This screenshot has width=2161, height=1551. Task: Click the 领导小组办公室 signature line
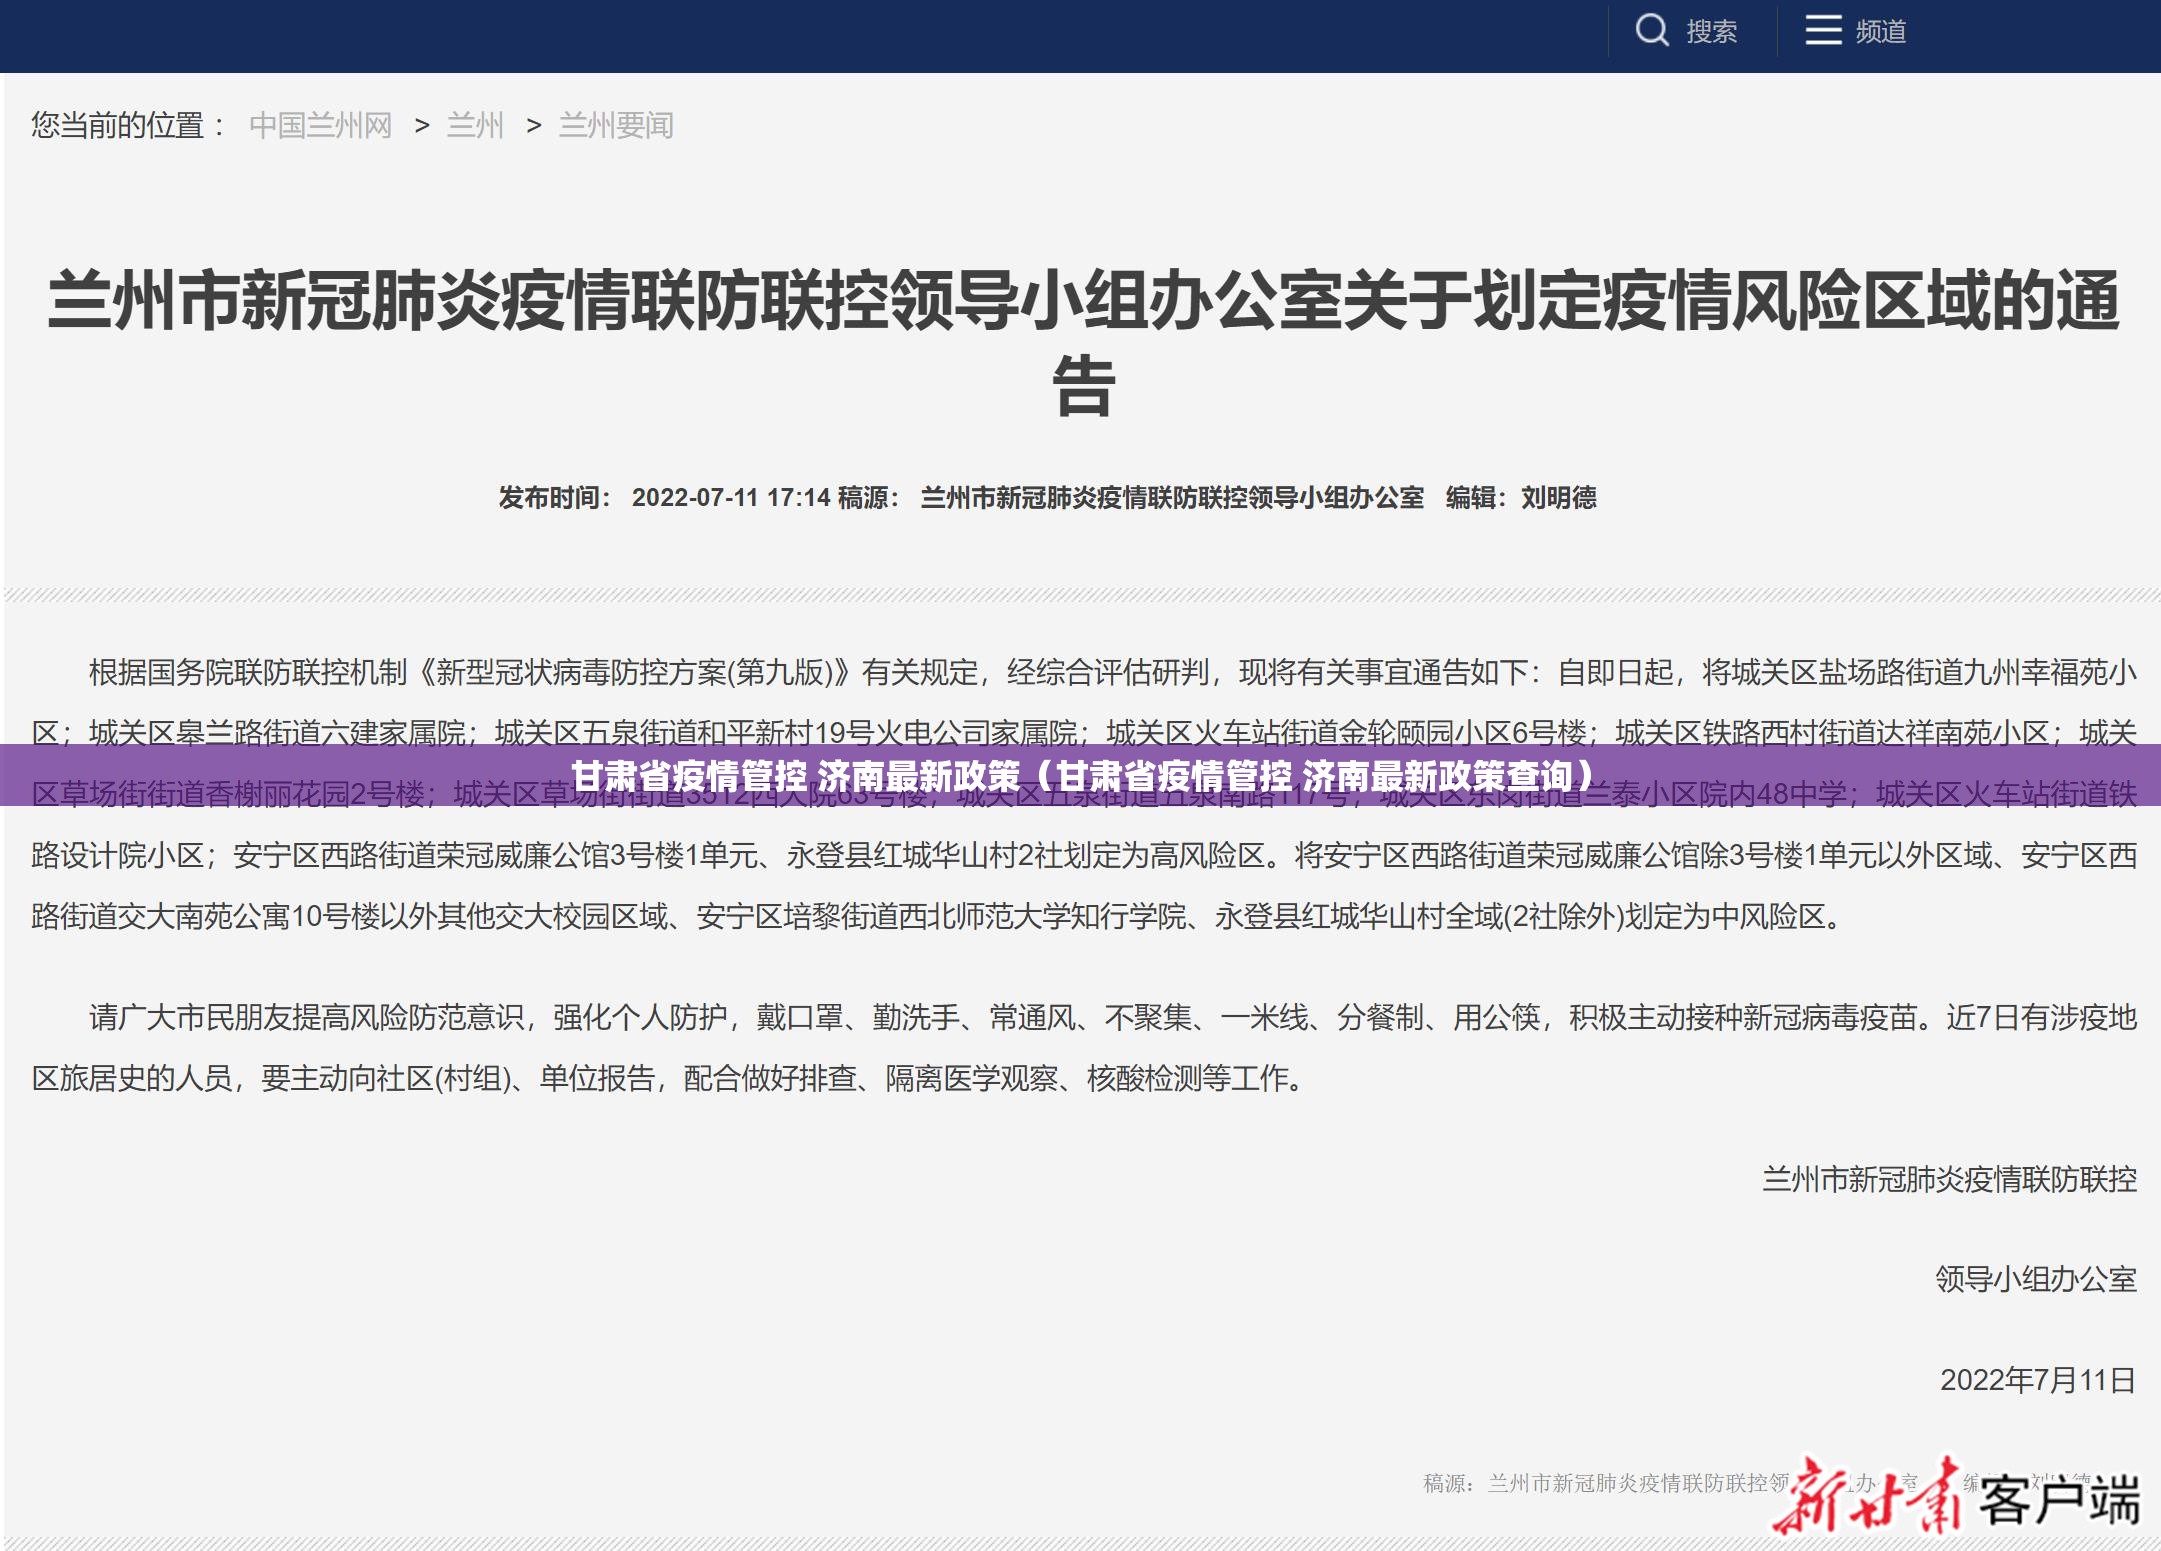[x=2035, y=1279]
